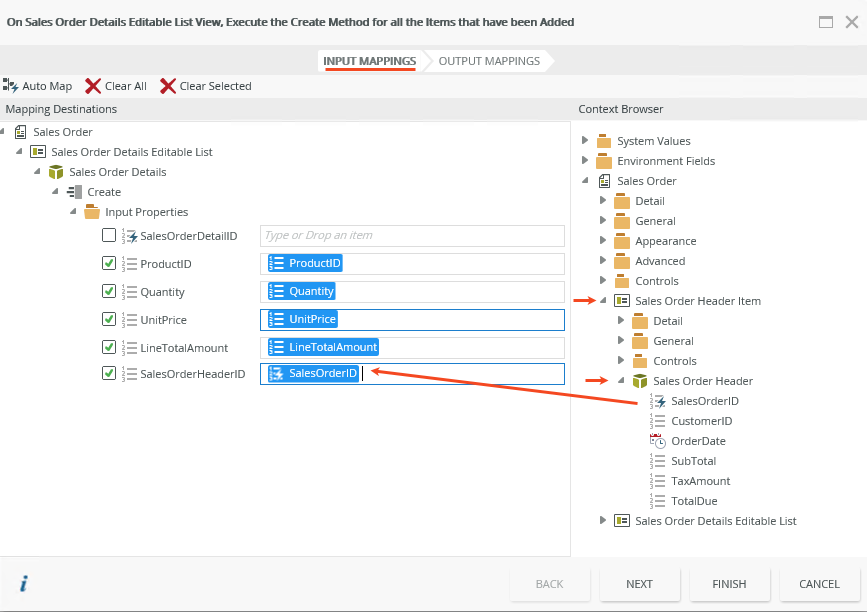The width and height of the screenshot is (867, 612).
Task: Expand the System Values node
Action: 585,141
